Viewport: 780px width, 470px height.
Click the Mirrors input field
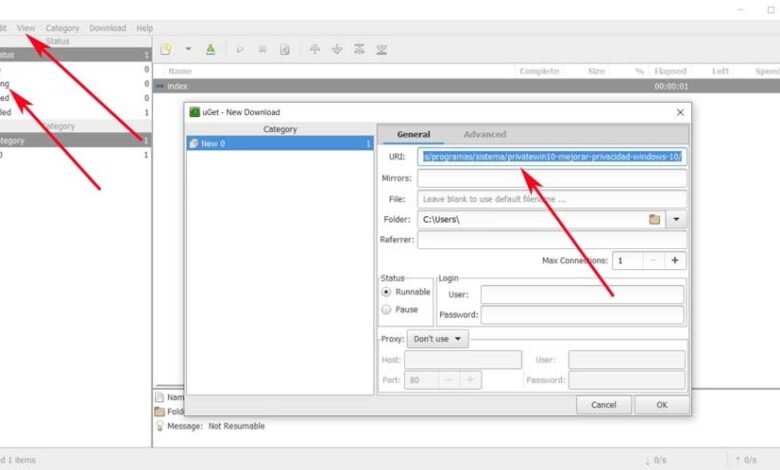pos(552,178)
